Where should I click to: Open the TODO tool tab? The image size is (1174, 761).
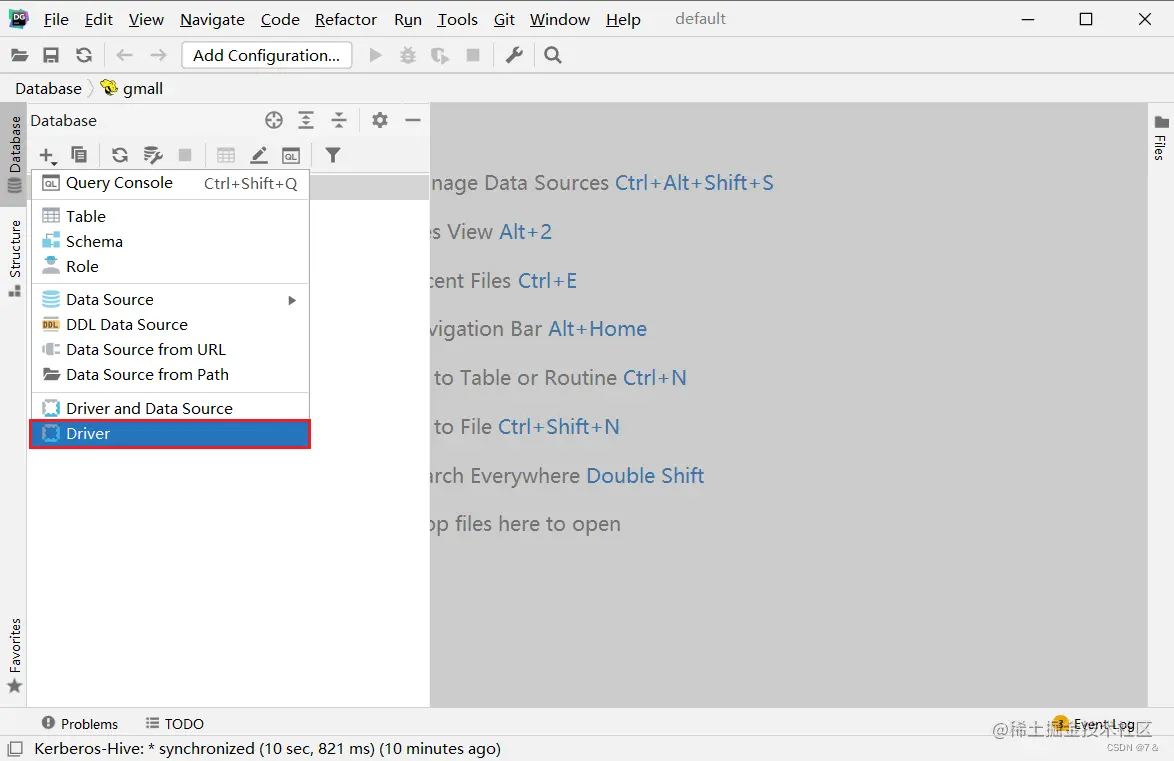(174, 724)
